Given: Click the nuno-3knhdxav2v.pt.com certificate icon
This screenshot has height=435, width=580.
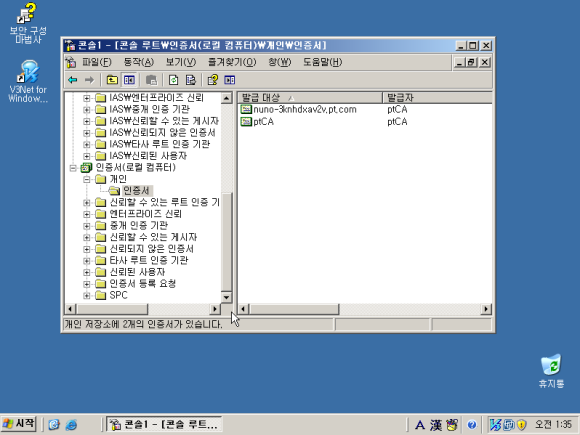Looking at the screenshot, I should (x=246, y=109).
